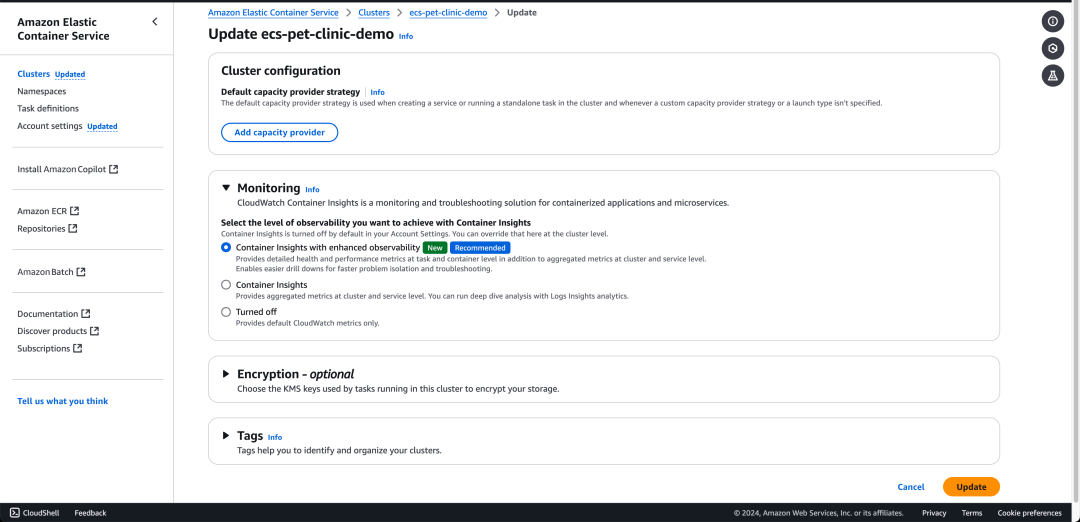Open Subscriptions link
The width and height of the screenshot is (1080, 522).
pyautogui.click(x=43, y=348)
